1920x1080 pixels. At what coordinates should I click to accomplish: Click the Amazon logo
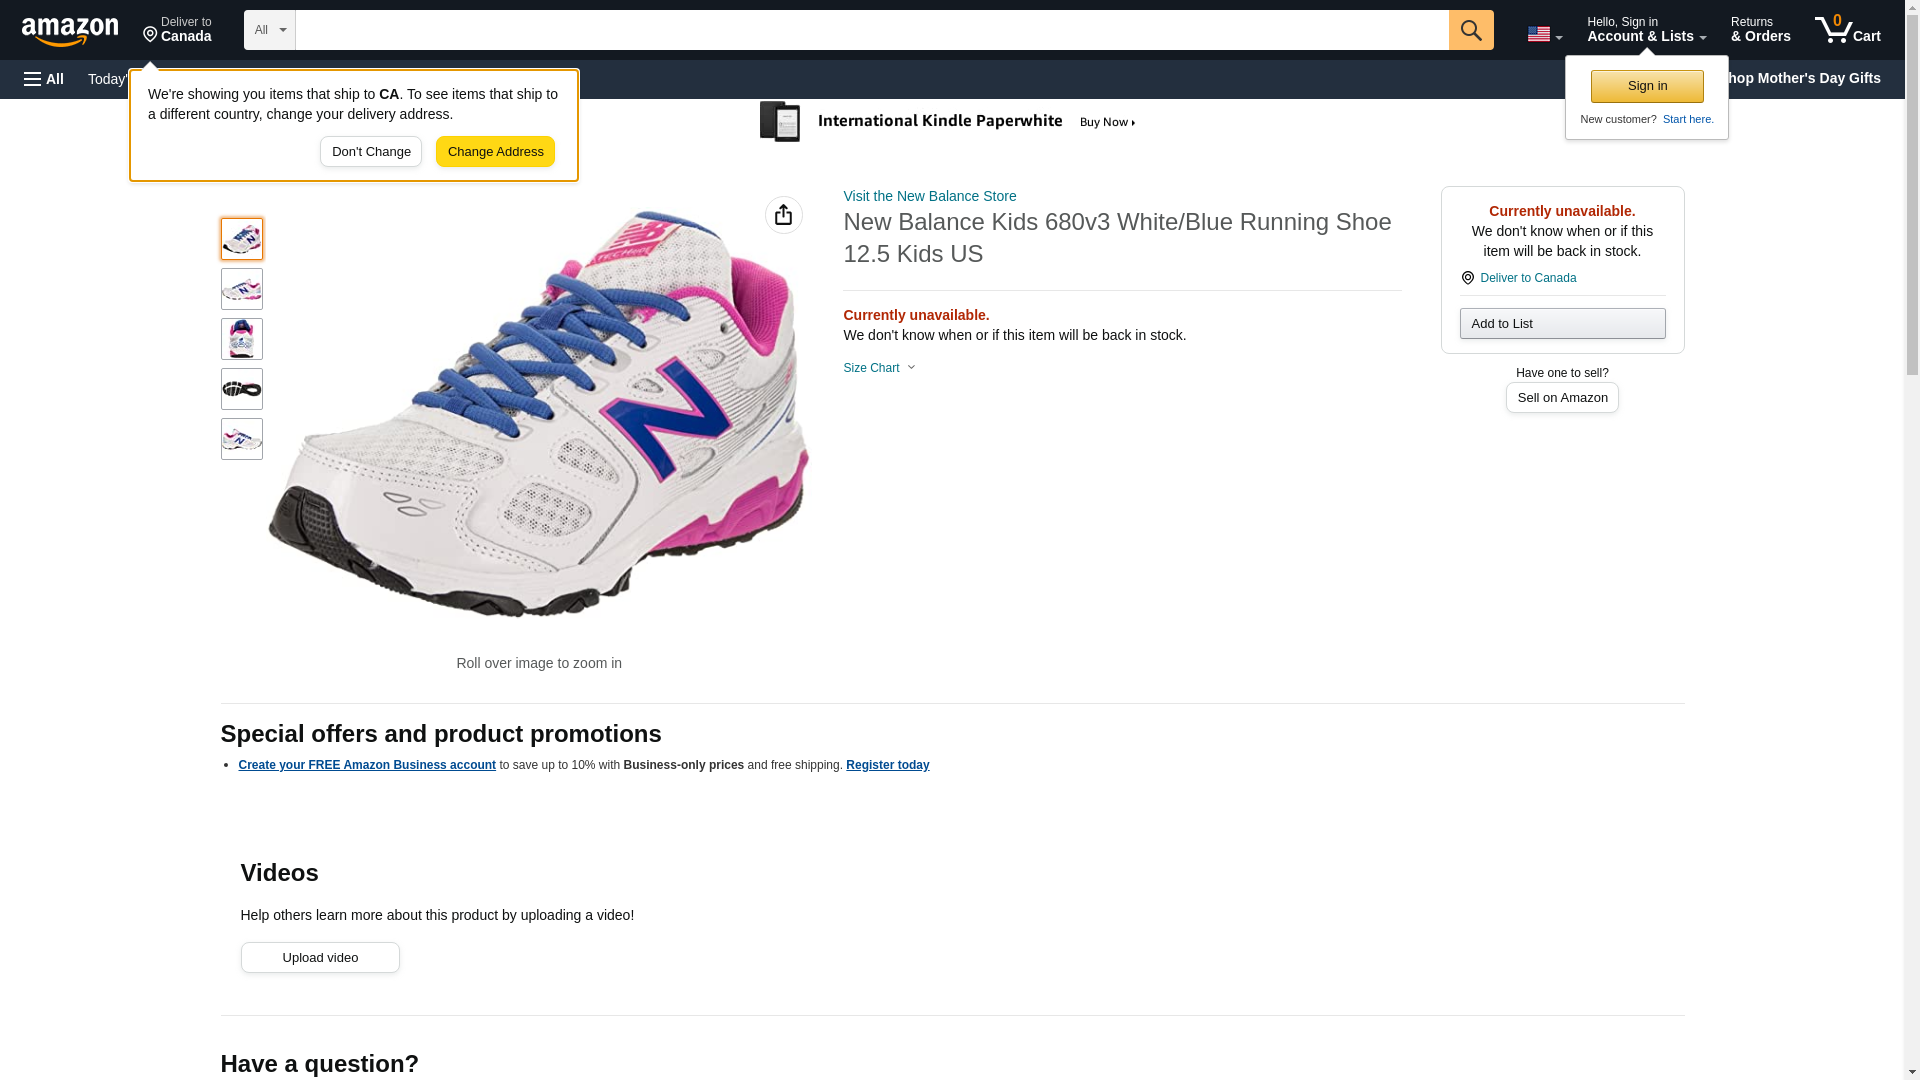coord(70,31)
